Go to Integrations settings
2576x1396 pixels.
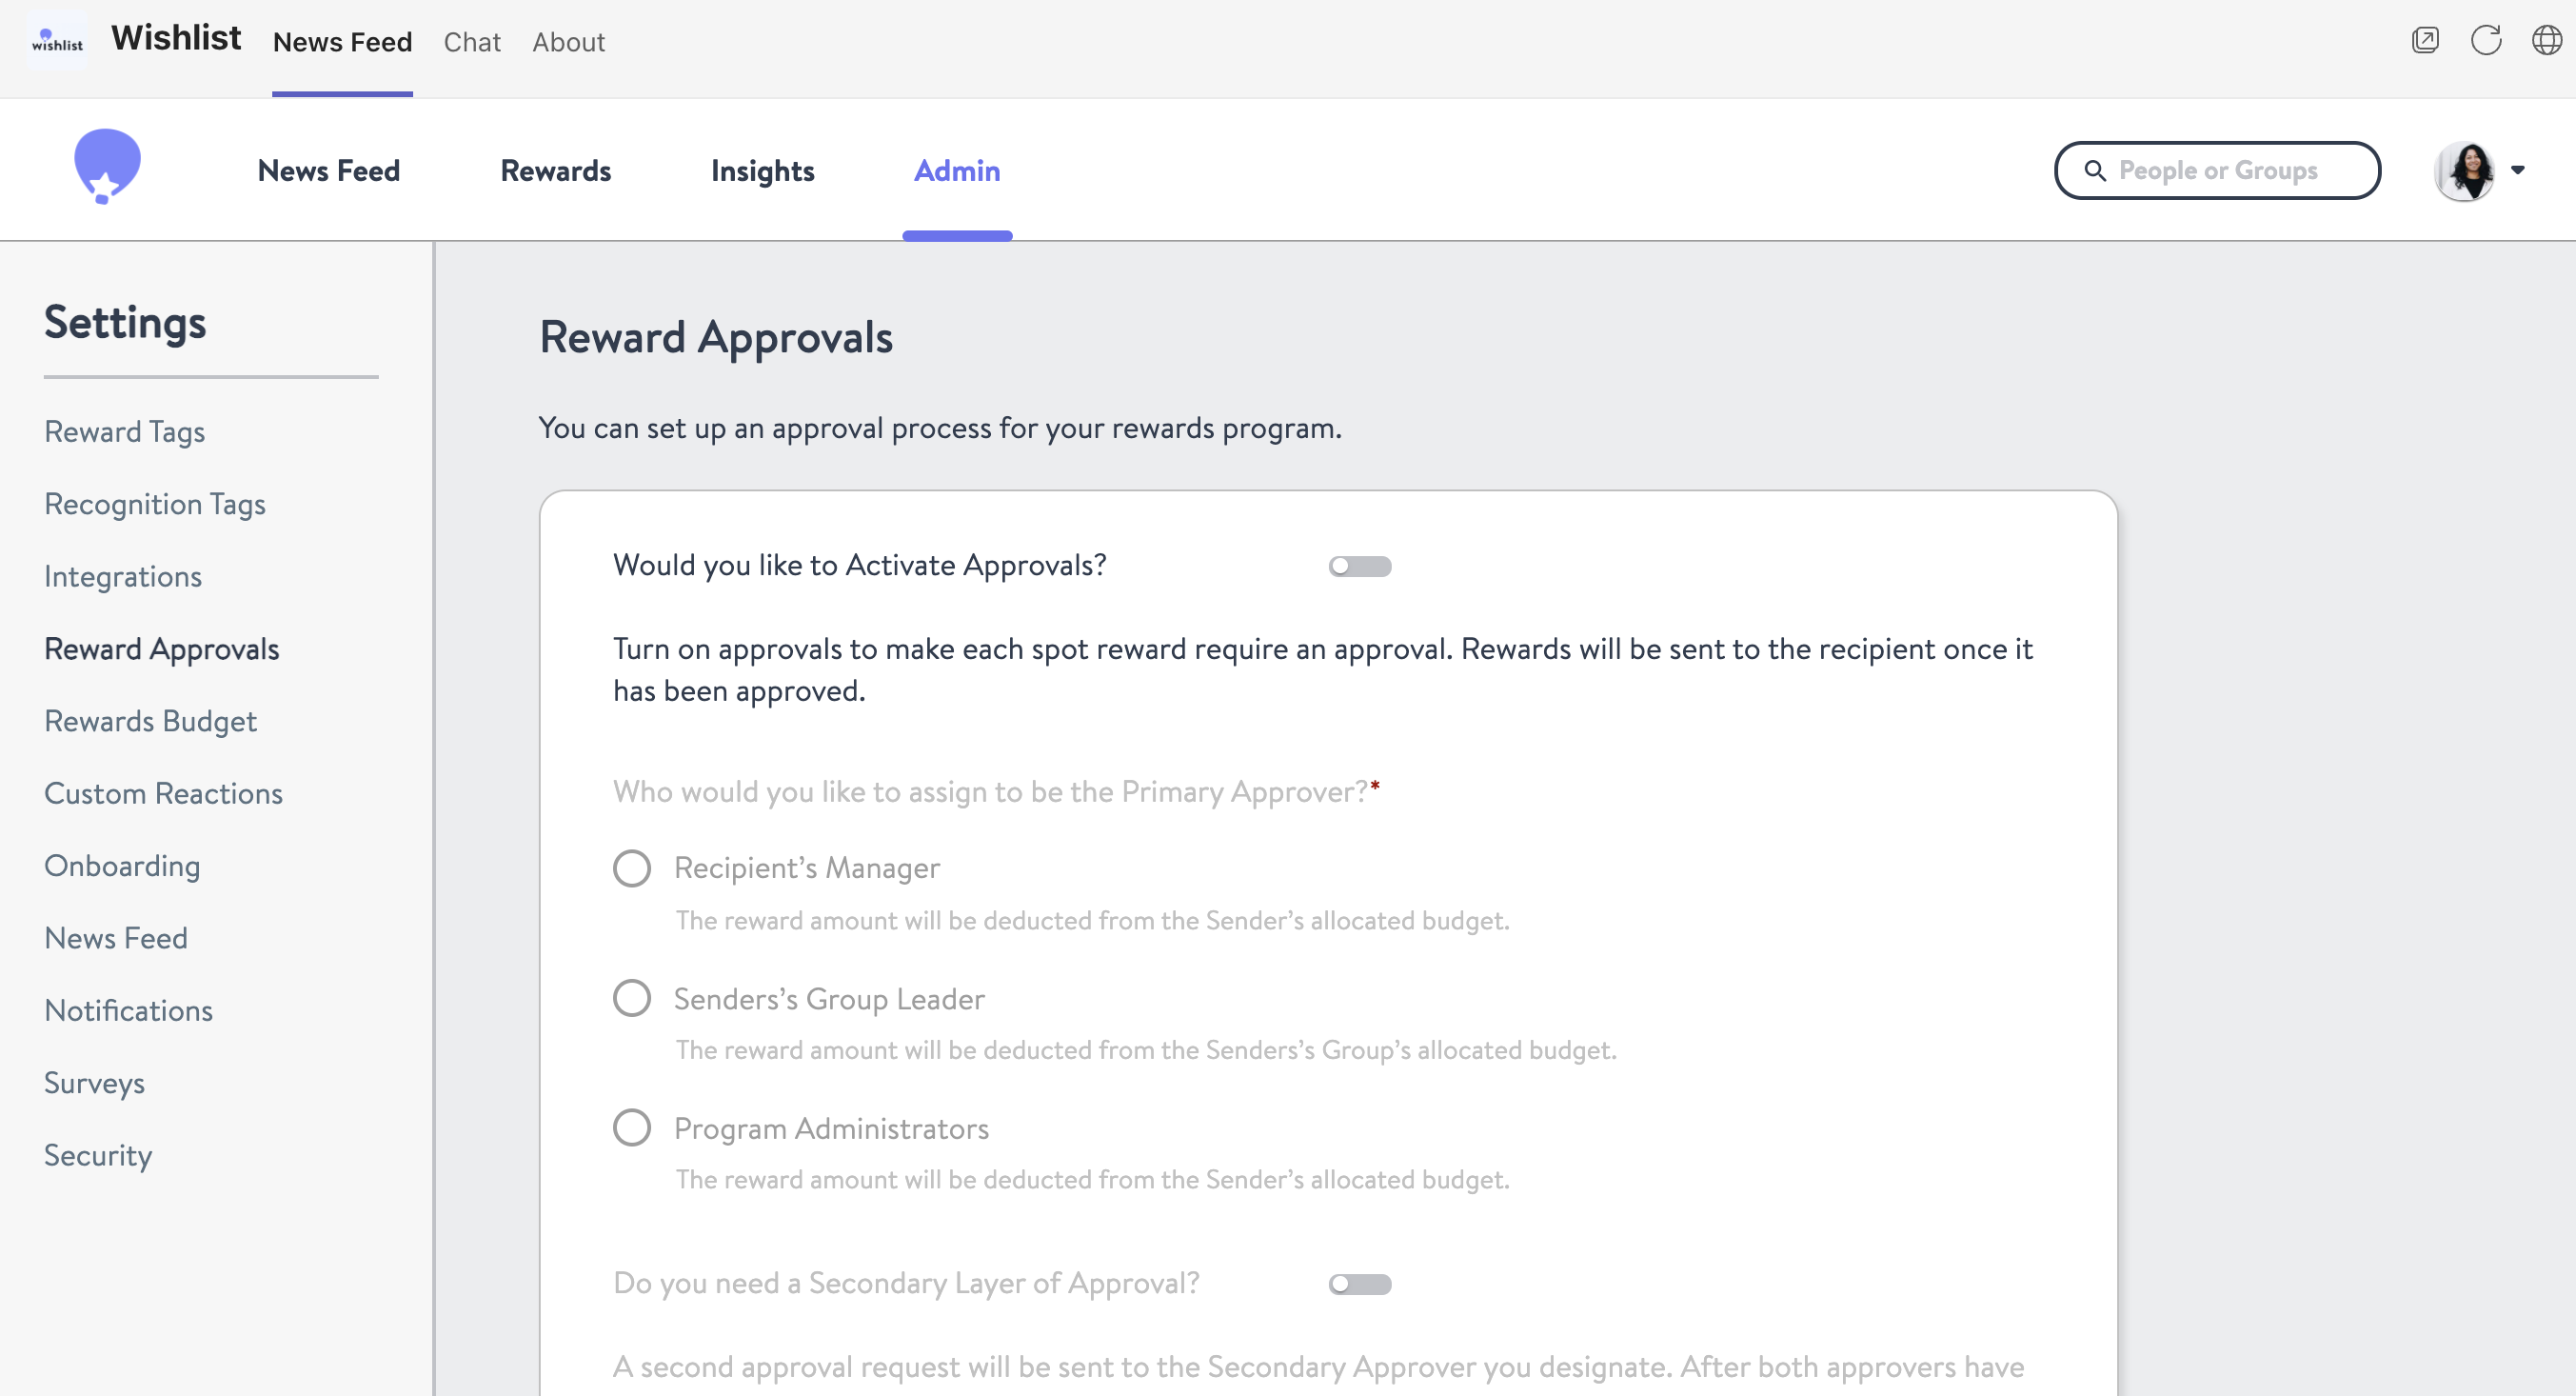123,576
